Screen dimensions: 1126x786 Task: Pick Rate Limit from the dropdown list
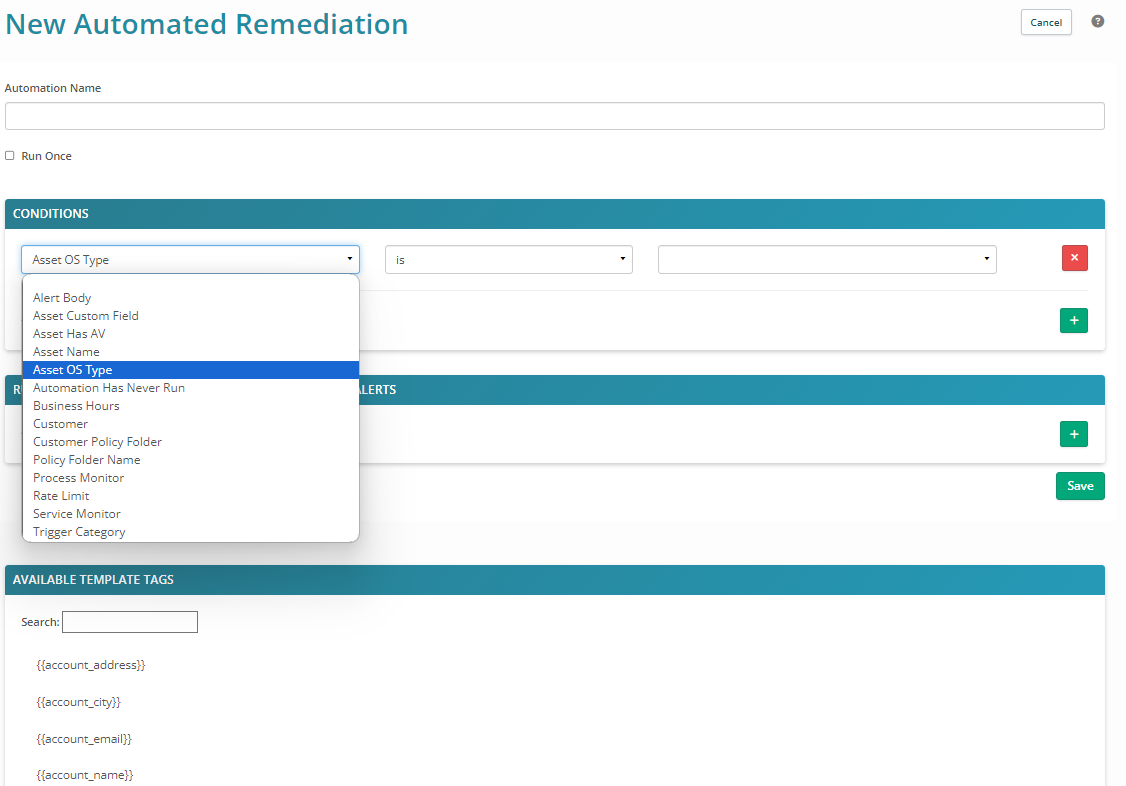[x=61, y=496]
